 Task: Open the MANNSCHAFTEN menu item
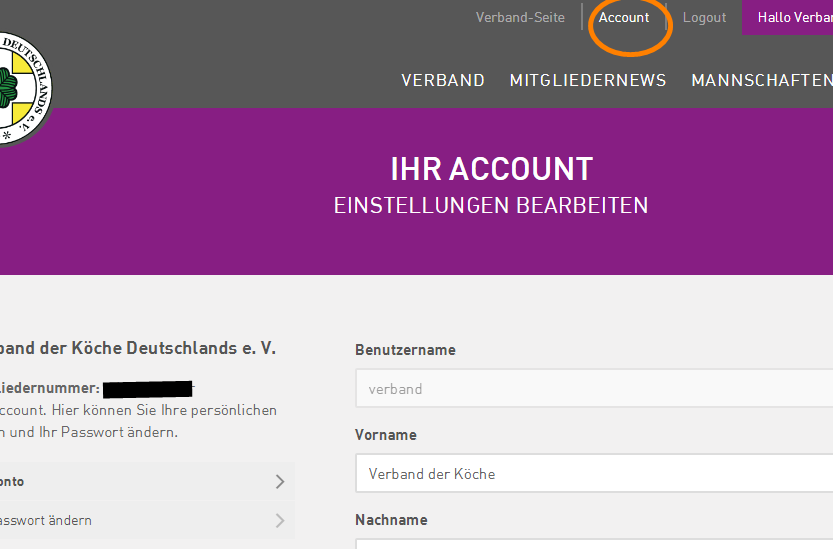(x=762, y=80)
